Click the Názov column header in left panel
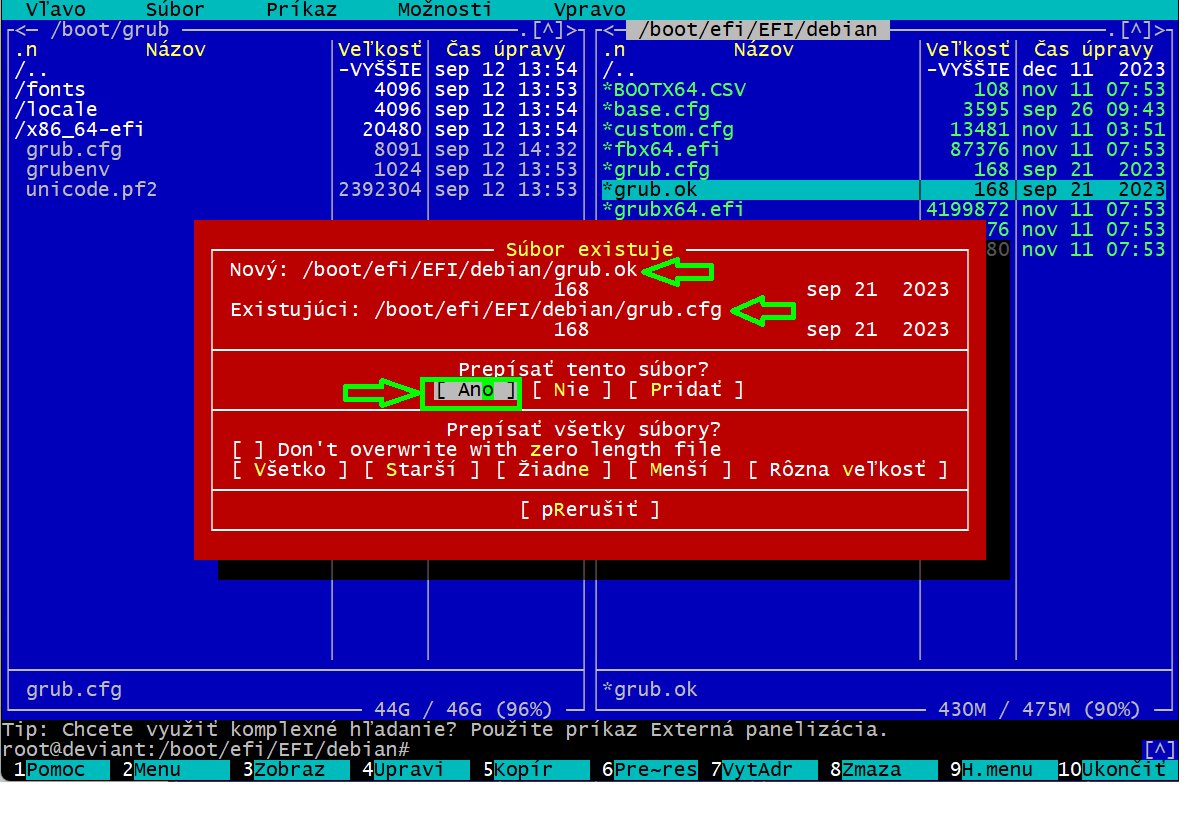 176,50
